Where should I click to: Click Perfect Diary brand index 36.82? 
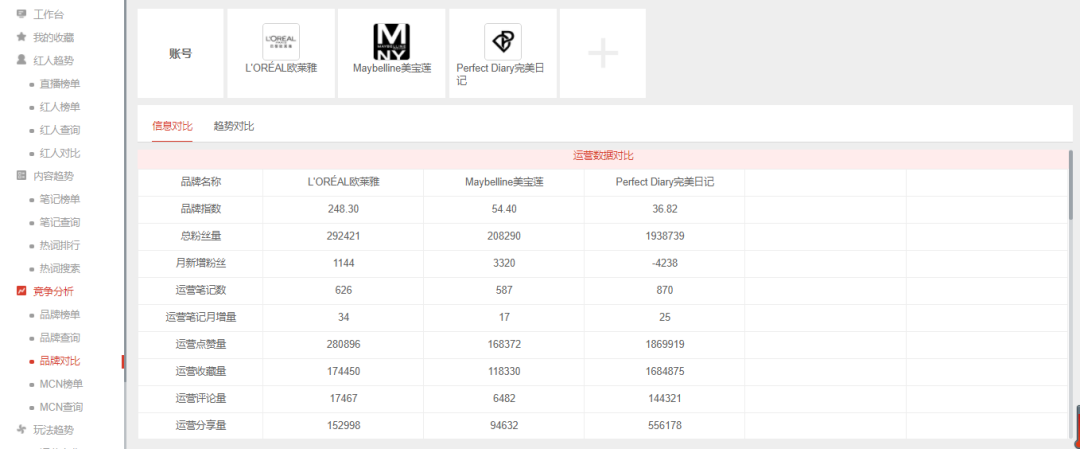(x=665, y=209)
